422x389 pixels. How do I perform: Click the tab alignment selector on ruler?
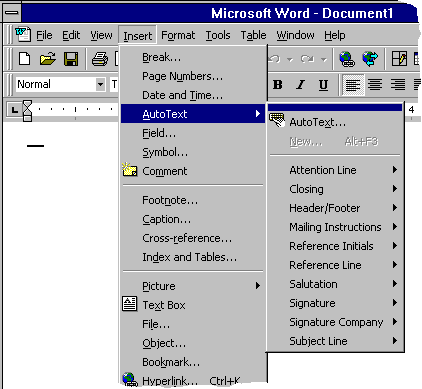tap(14, 110)
